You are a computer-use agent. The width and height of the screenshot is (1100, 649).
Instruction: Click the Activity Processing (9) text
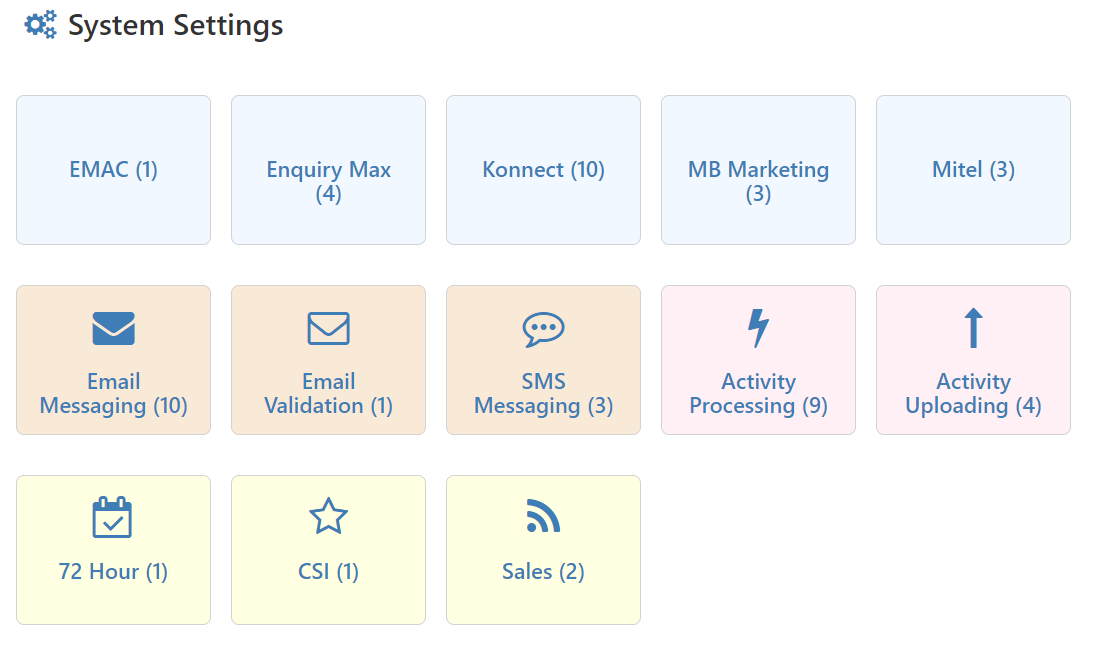758,394
